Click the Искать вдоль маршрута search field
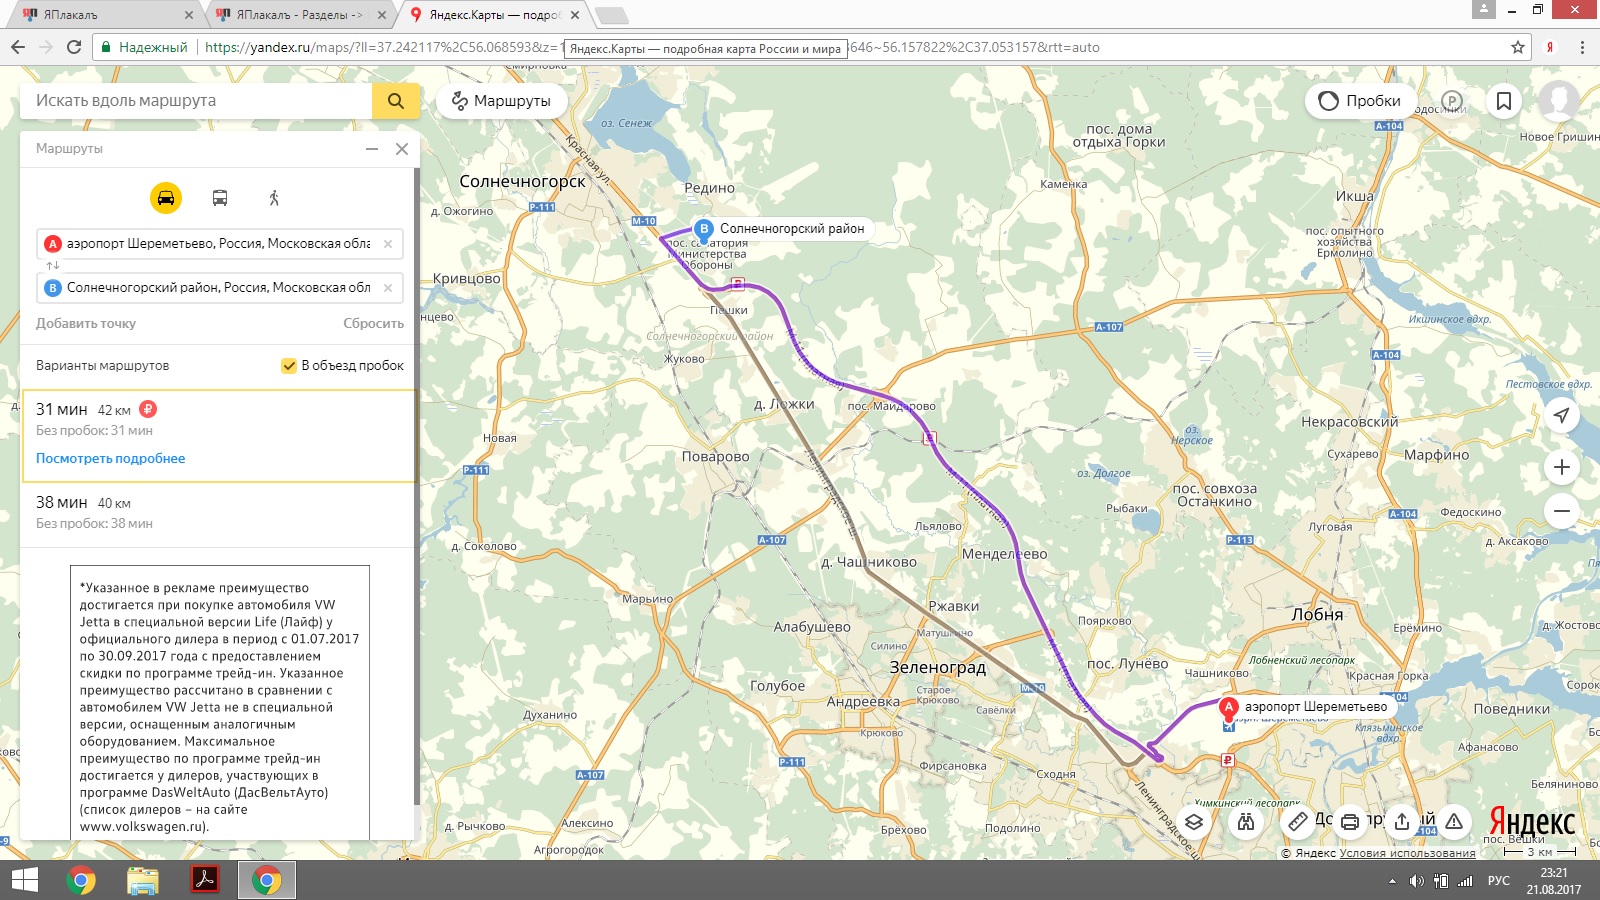This screenshot has height=900, width=1600. tap(196, 100)
